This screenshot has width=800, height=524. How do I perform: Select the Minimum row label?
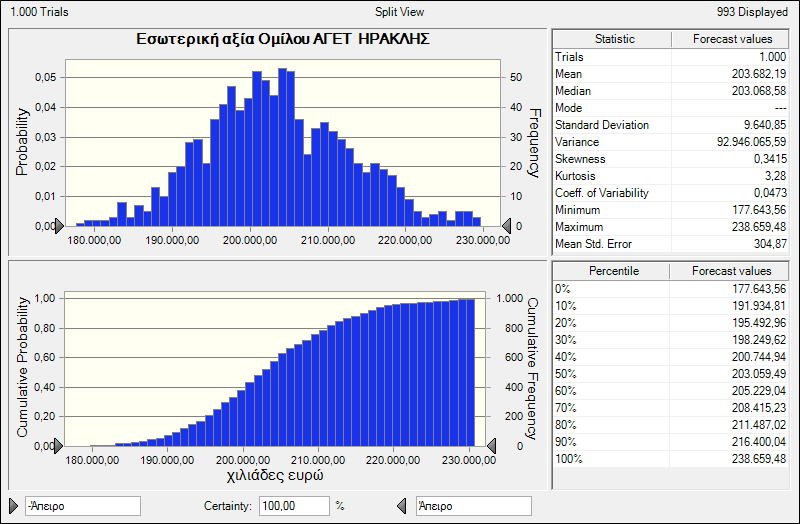[x=578, y=210]
